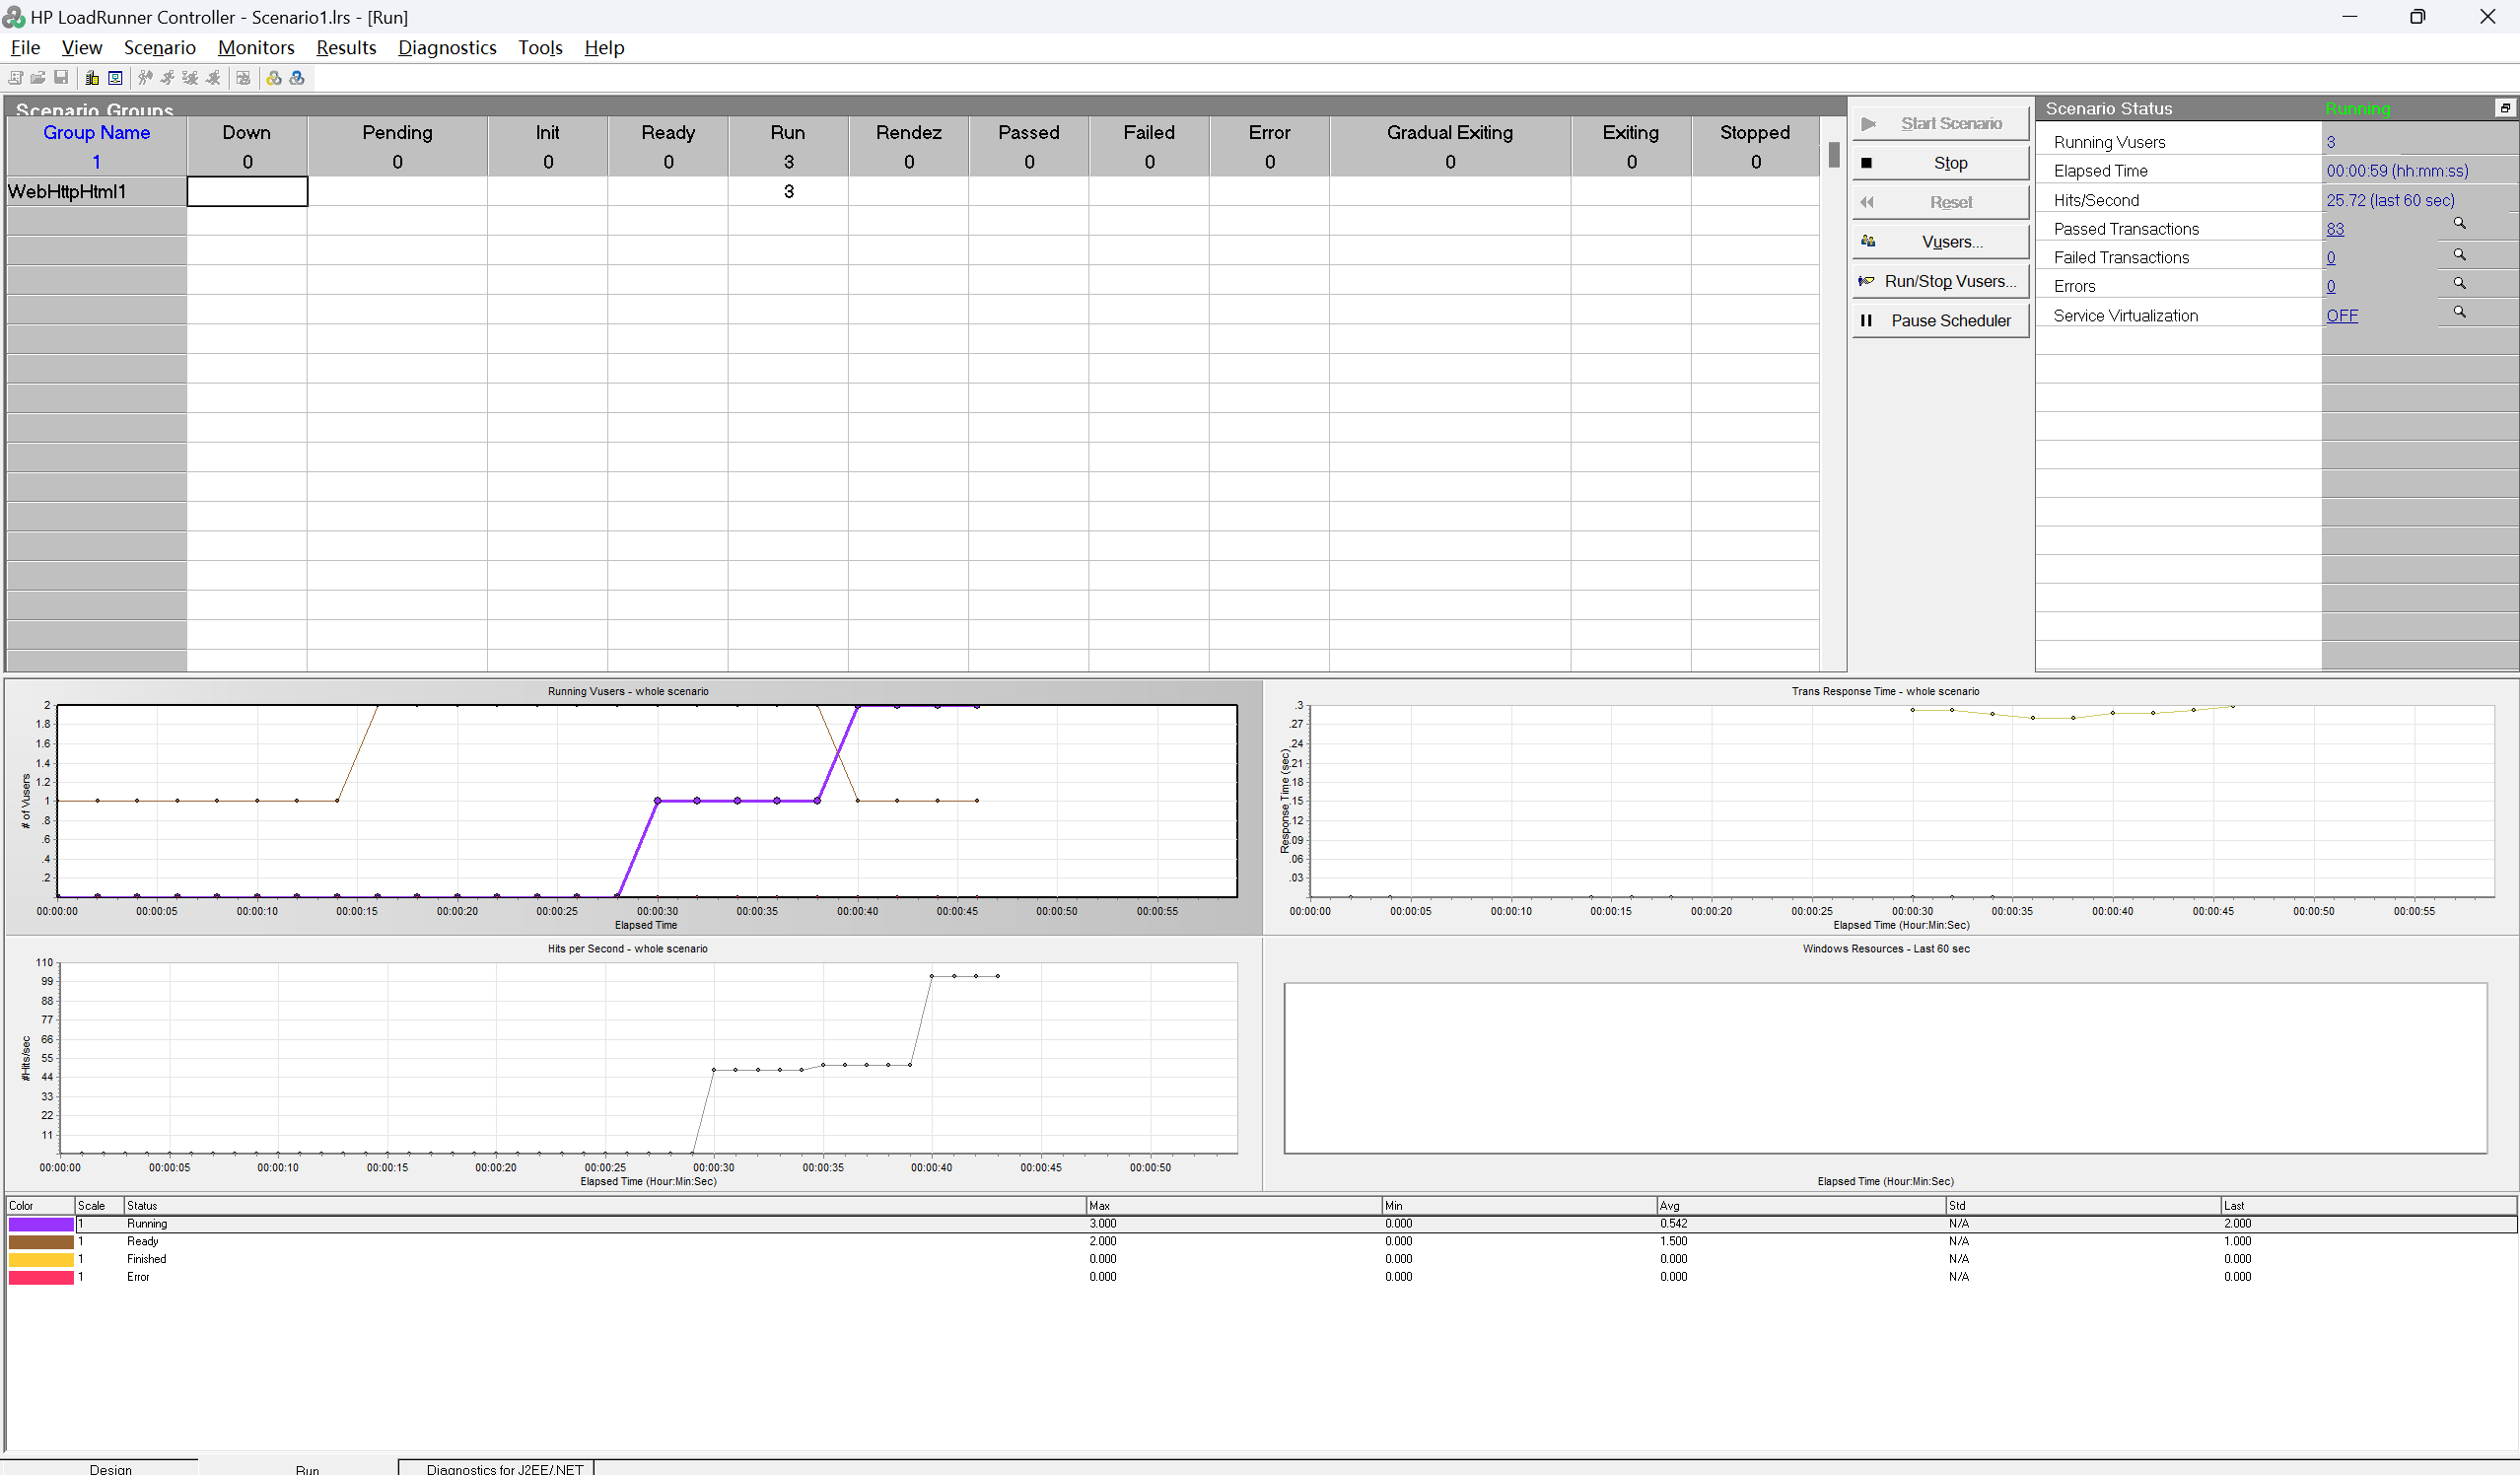Undock the Scenario Status panel

pos(2504,108)
